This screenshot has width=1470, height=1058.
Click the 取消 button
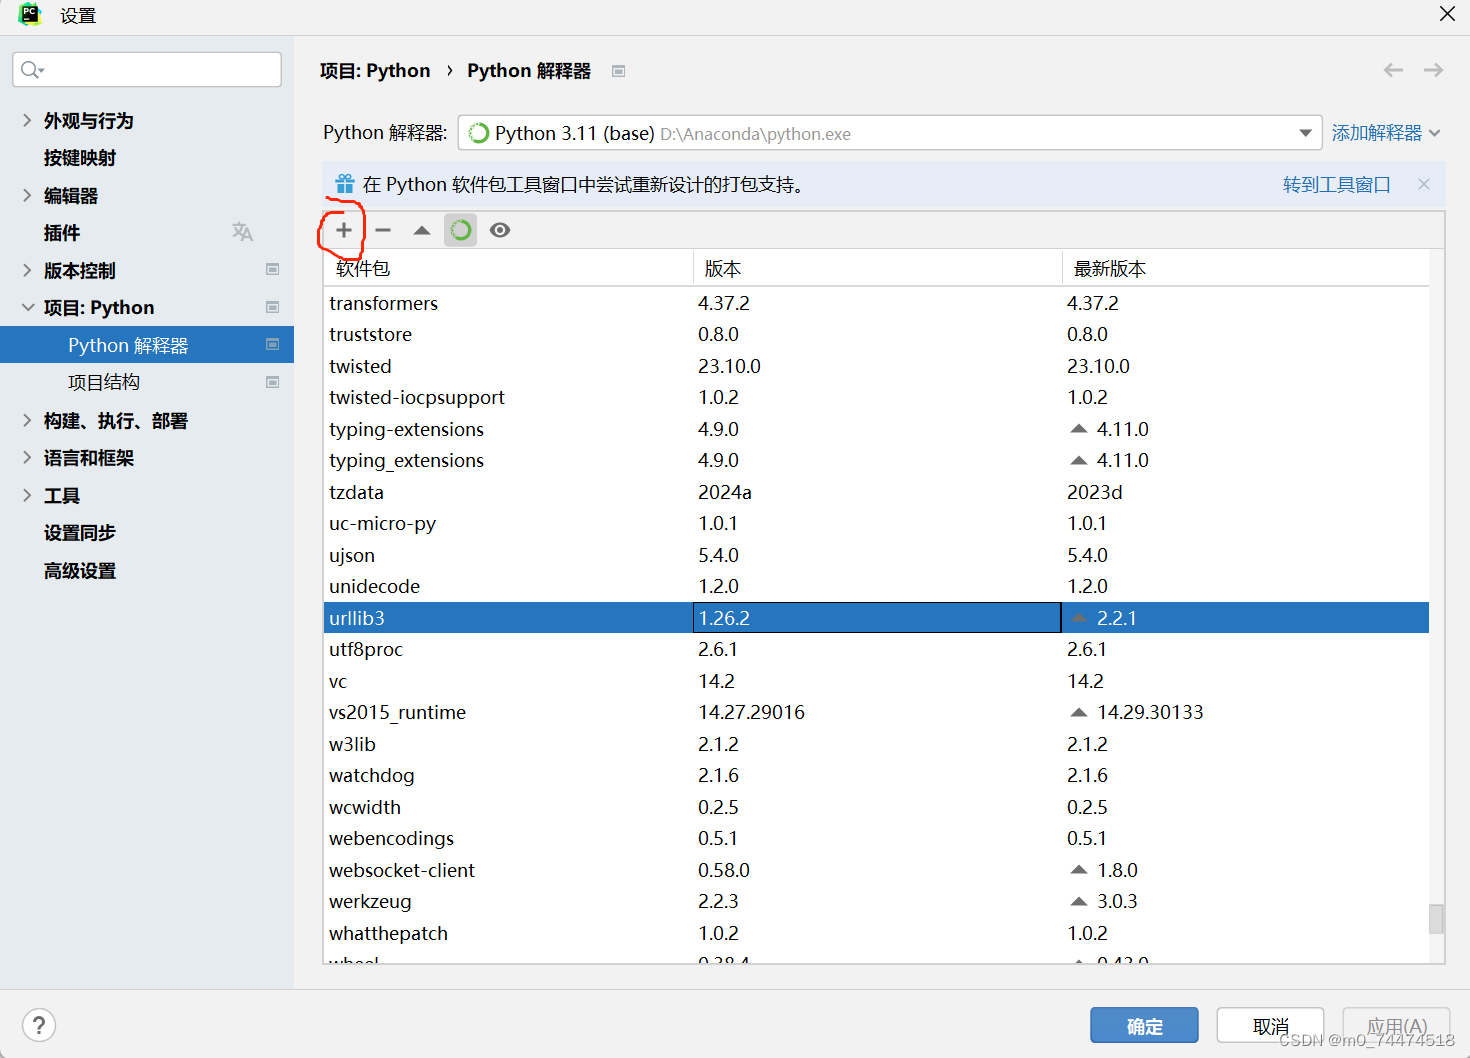pos(1270,1026)
